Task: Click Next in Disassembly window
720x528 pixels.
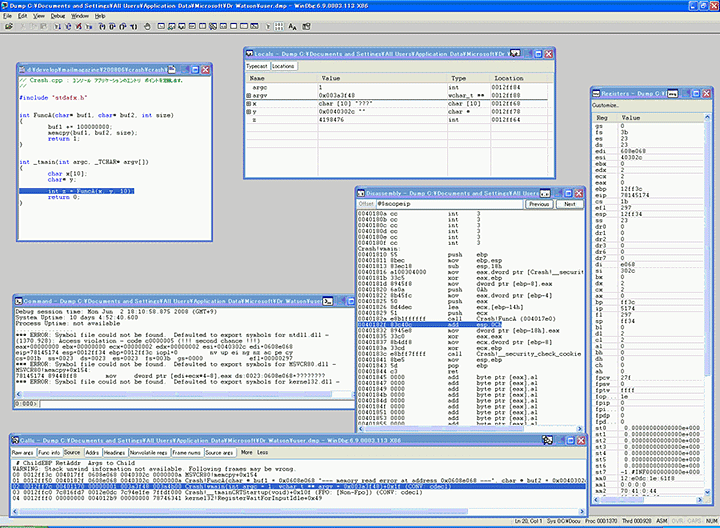Action: click(x=570, y=204)
